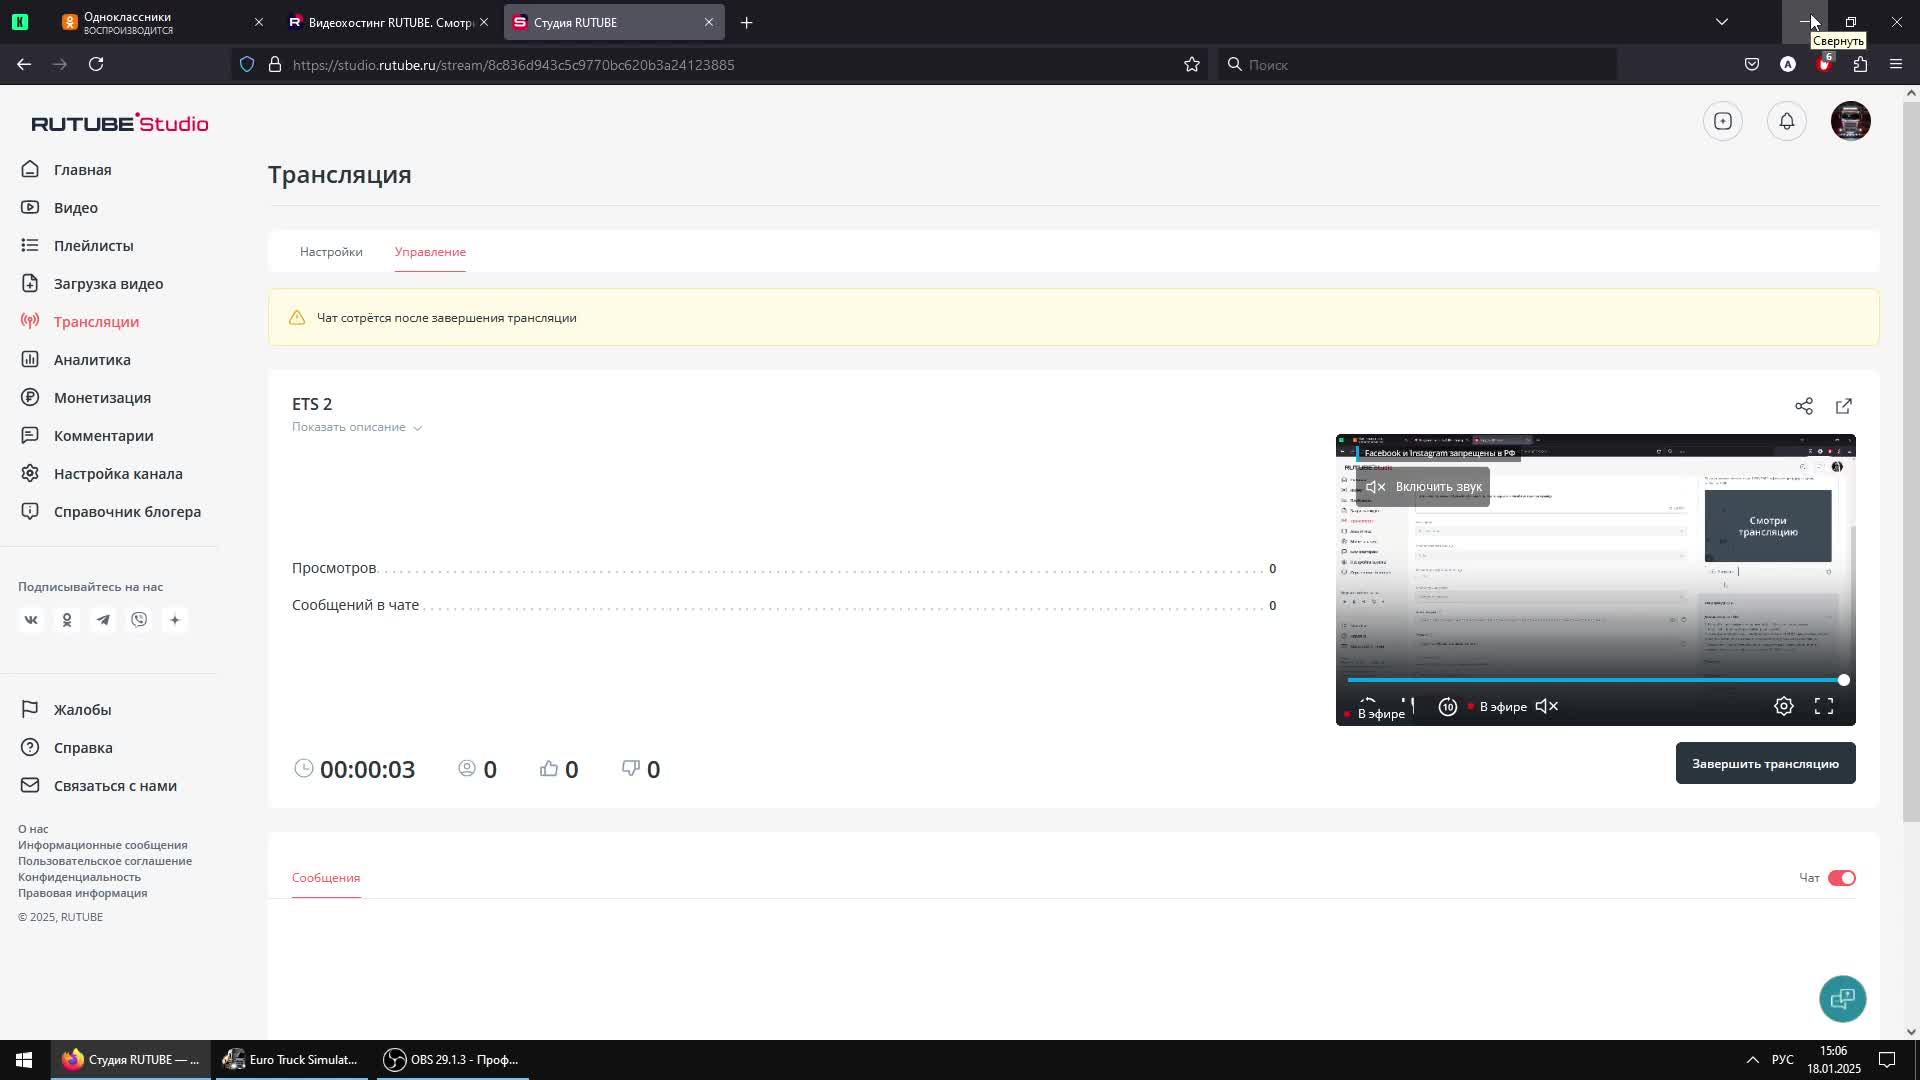Open a new browser tab

click(746, 22)
